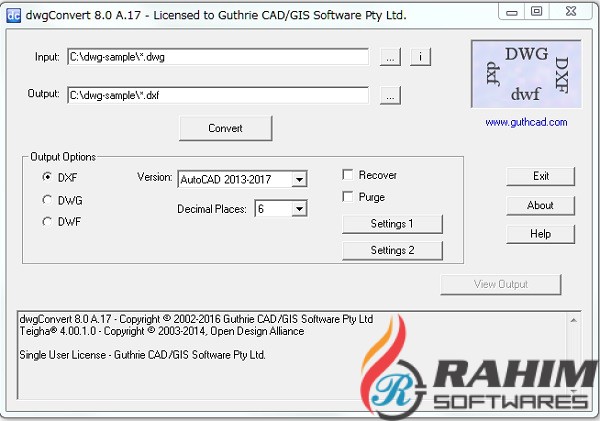Image resolution: width=600 pixels, height=421 pixels.
Task: Click the log scrollbar up arrow
Action: pos(574,320)
